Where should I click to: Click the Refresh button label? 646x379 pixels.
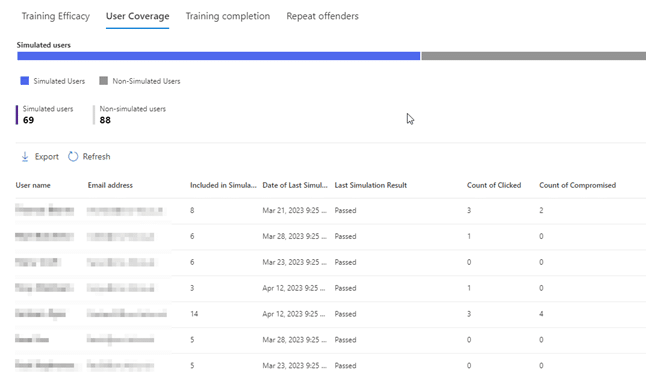96,157
